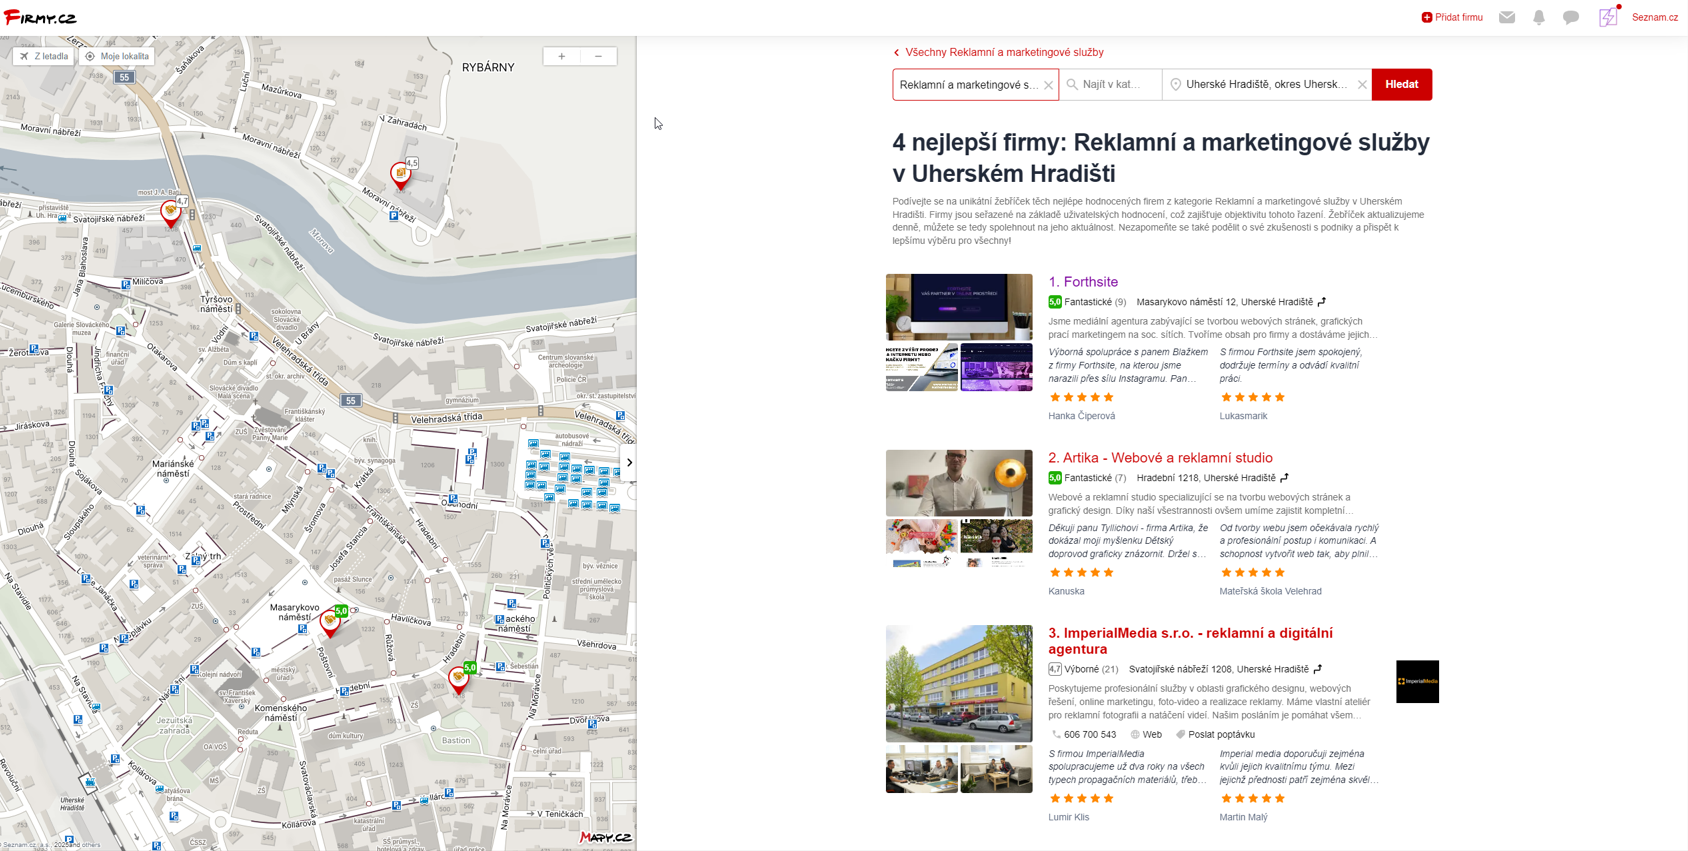This screenshot has height=851, width=1688.
Task: Click the location input showing Uherské Hradiště
Action: coord(1266,85)
